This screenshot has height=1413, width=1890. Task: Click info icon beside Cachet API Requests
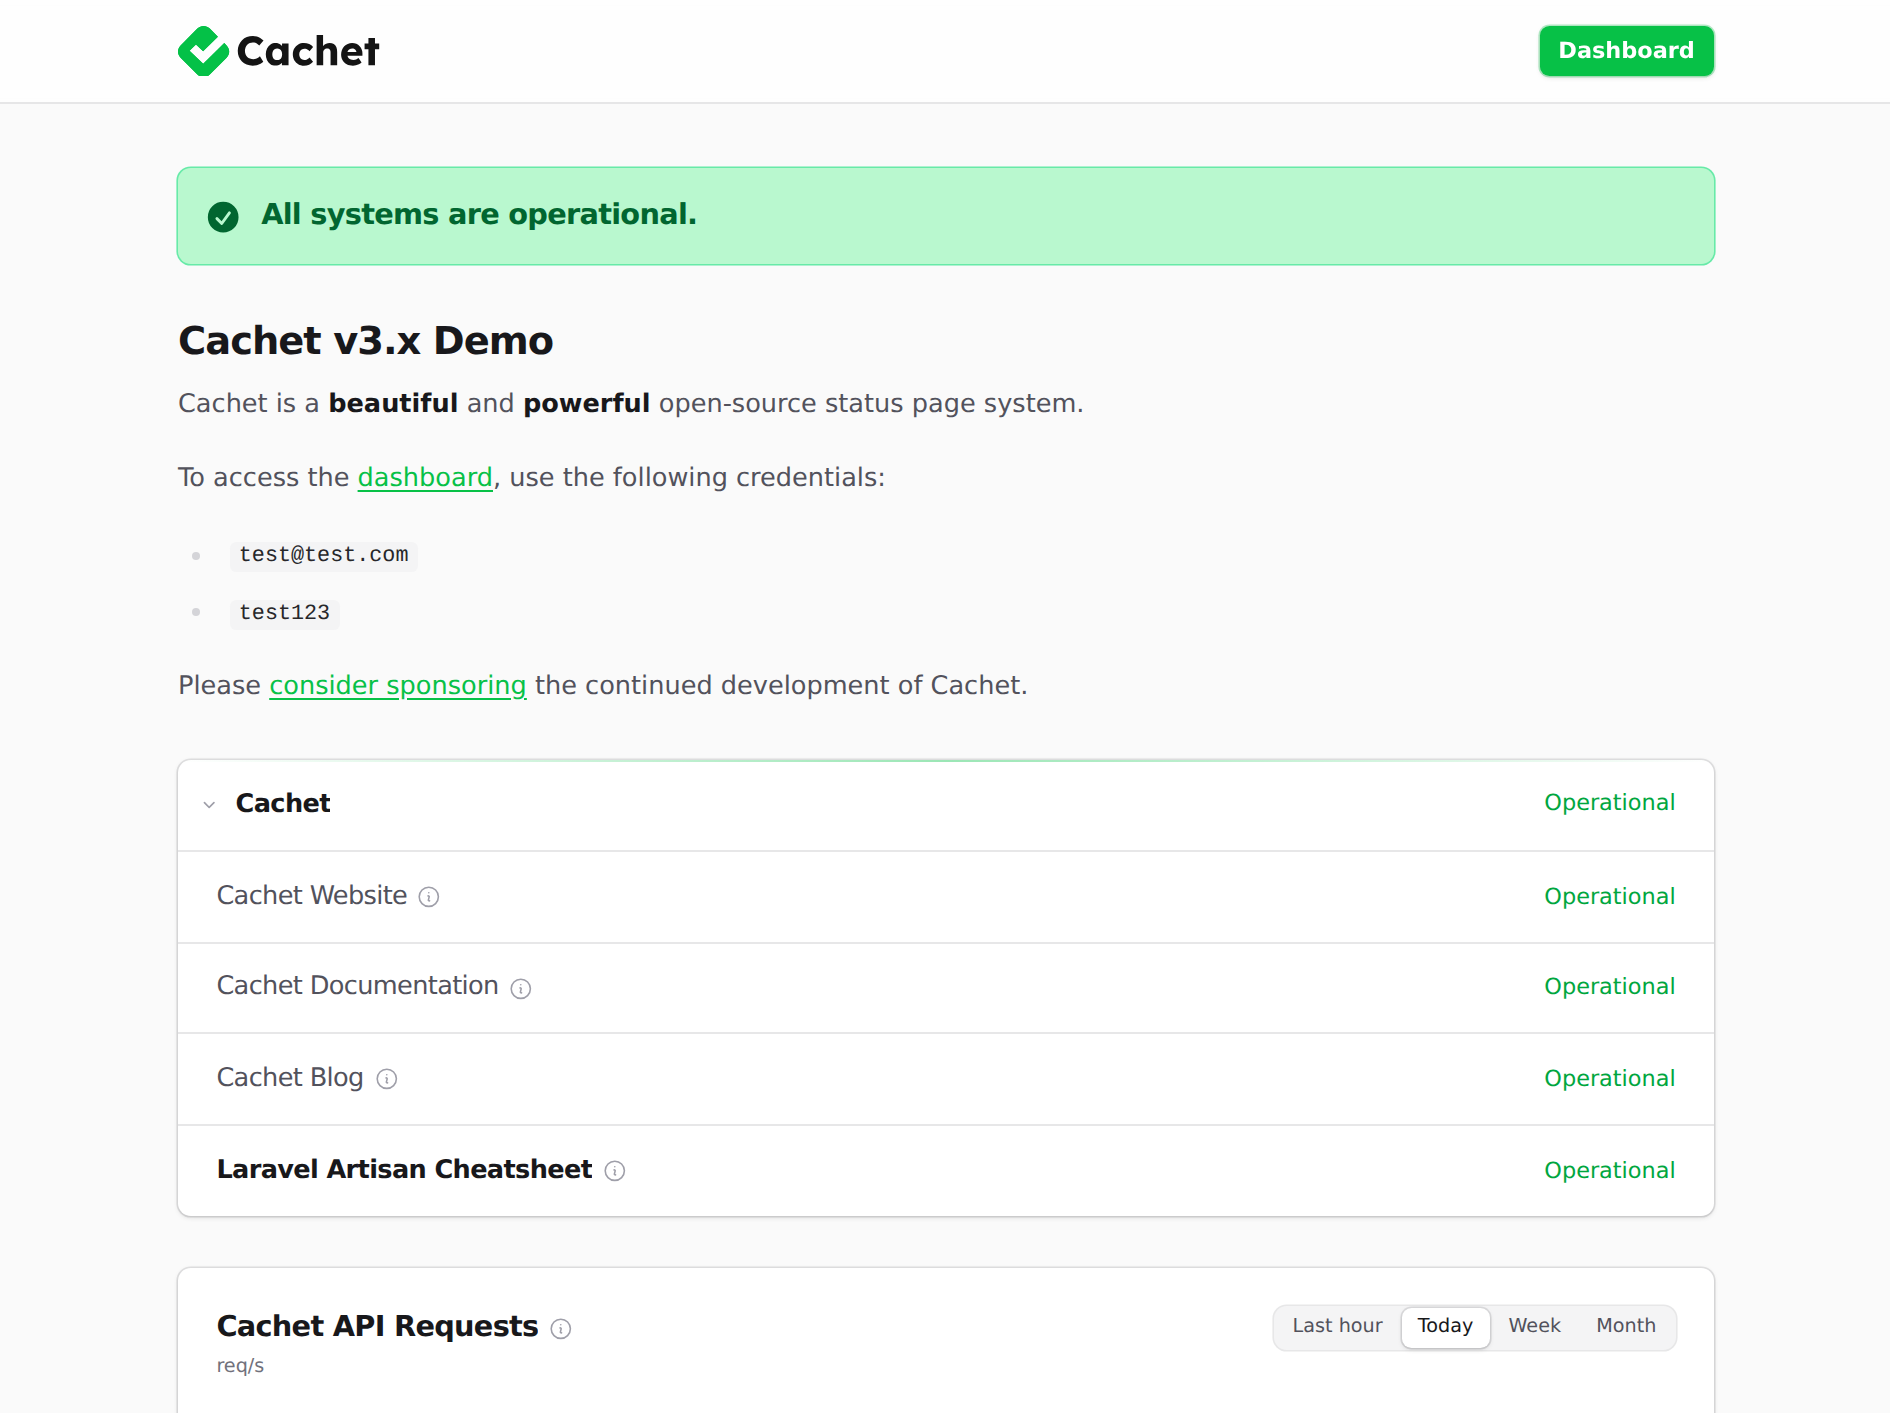561,1329
